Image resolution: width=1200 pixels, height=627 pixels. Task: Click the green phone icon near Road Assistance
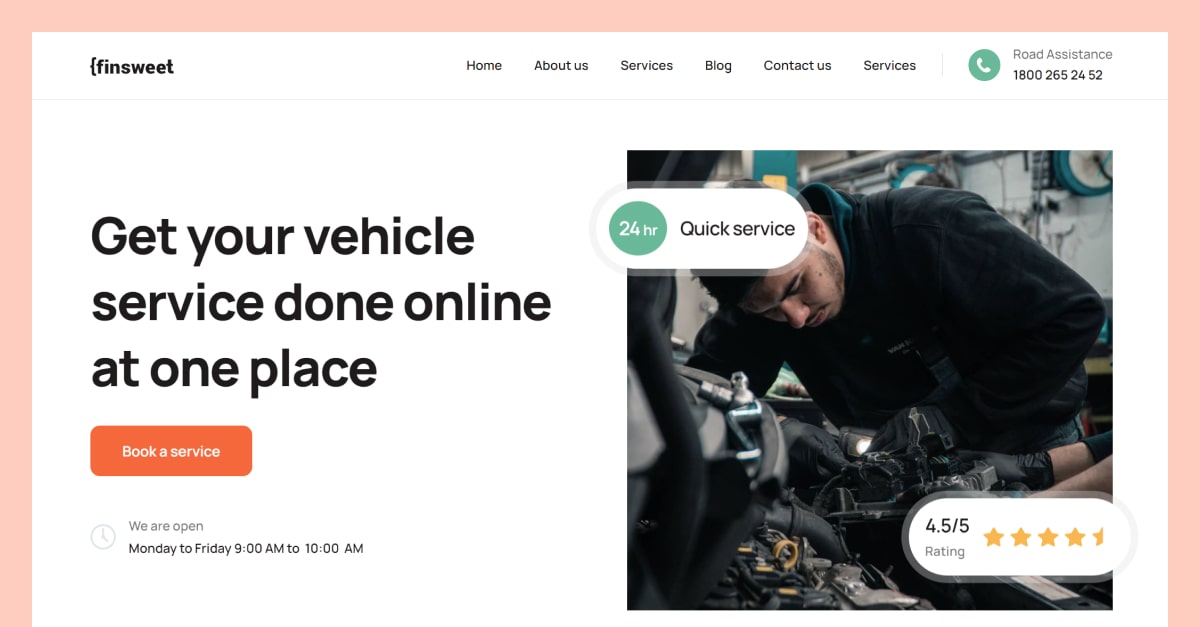(x=984, y=65)
